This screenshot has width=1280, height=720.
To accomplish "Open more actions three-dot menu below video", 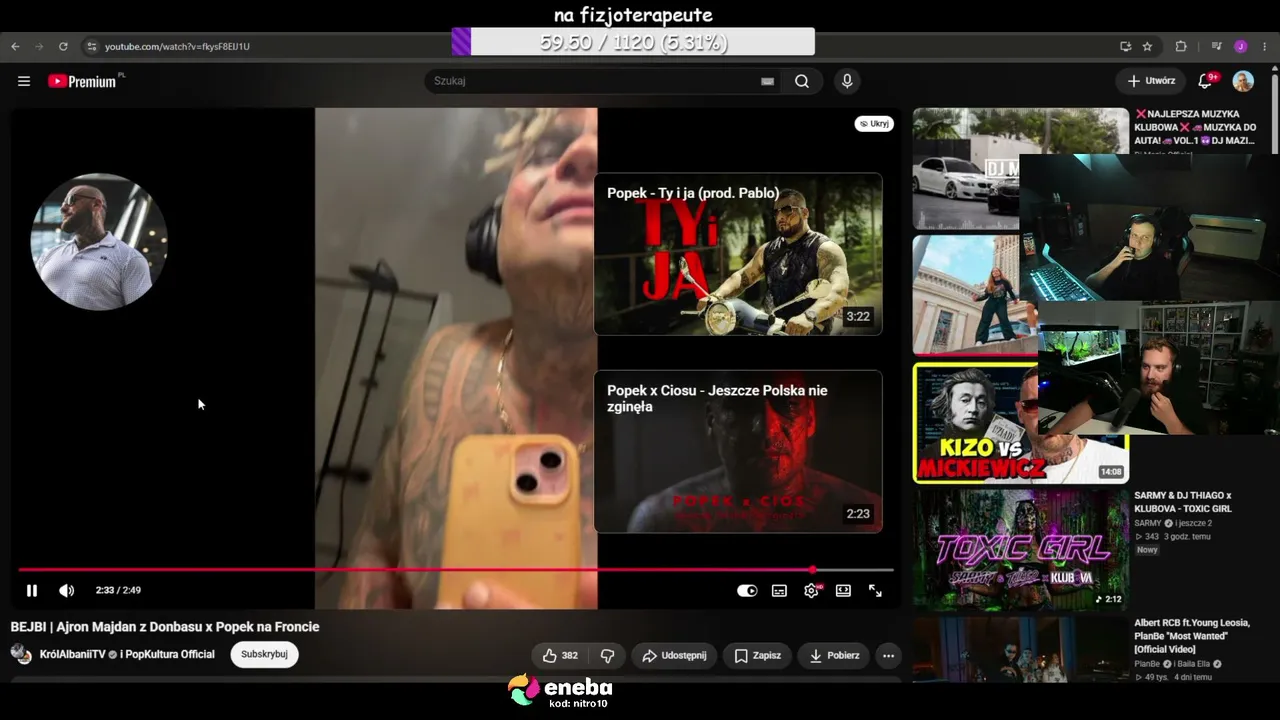I will coord(888,656).
